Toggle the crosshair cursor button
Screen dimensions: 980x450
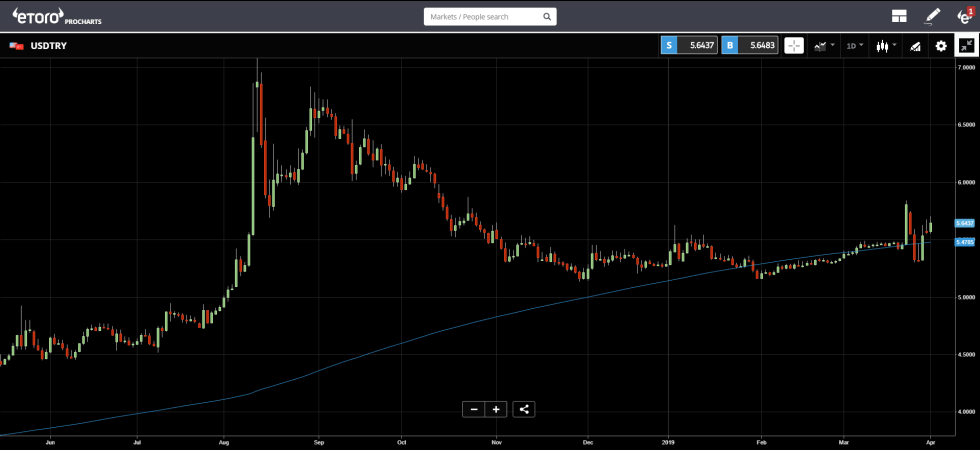click(793, 45)
